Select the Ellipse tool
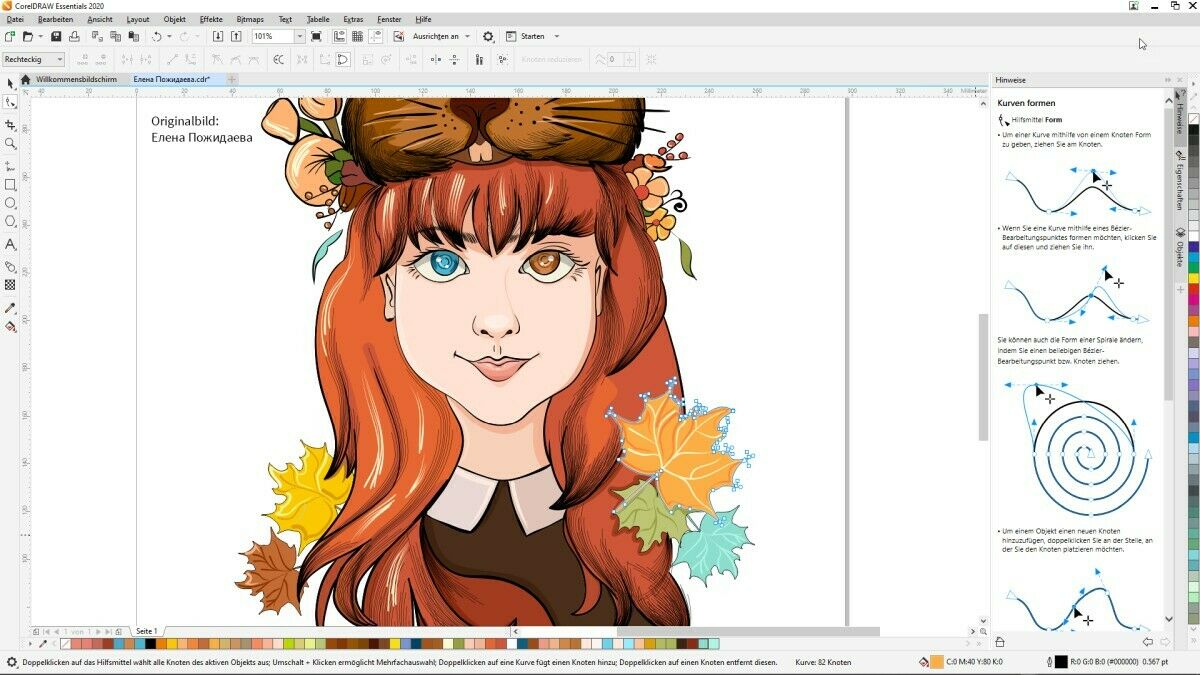The height and width of the screenshot is (675, 1200). tap(10, 203)
